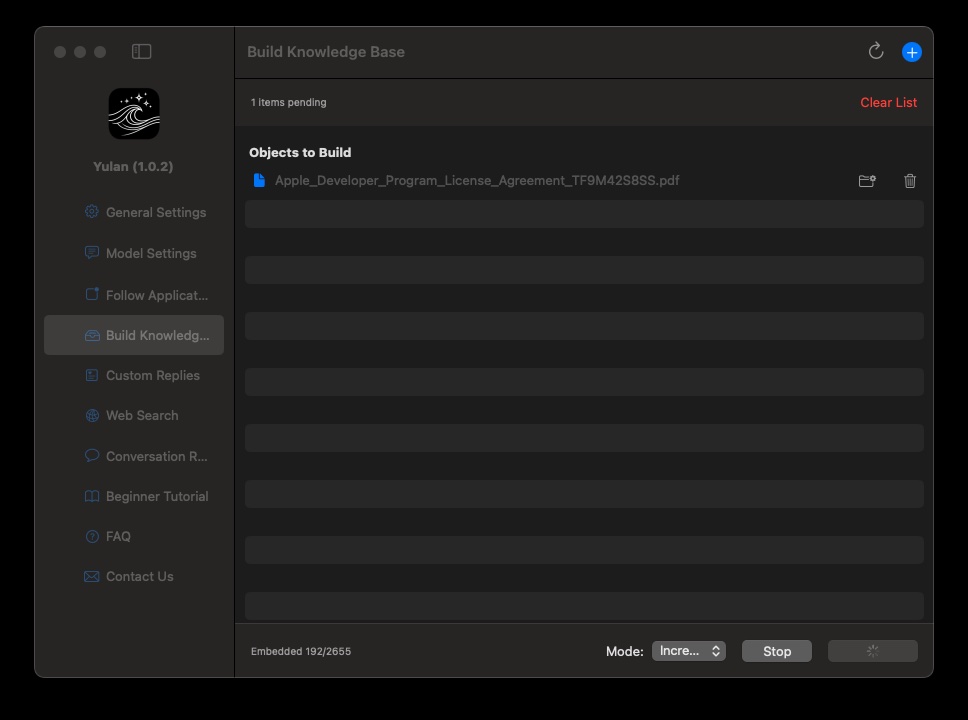
Task: Click the Custom Replies icon
Action: 91,375
